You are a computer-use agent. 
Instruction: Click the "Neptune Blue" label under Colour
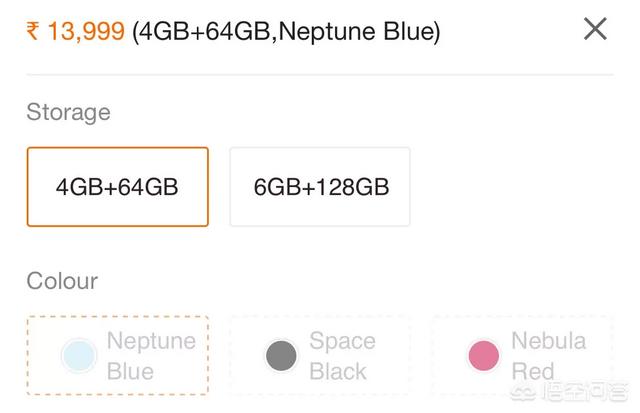pos(150,356)
